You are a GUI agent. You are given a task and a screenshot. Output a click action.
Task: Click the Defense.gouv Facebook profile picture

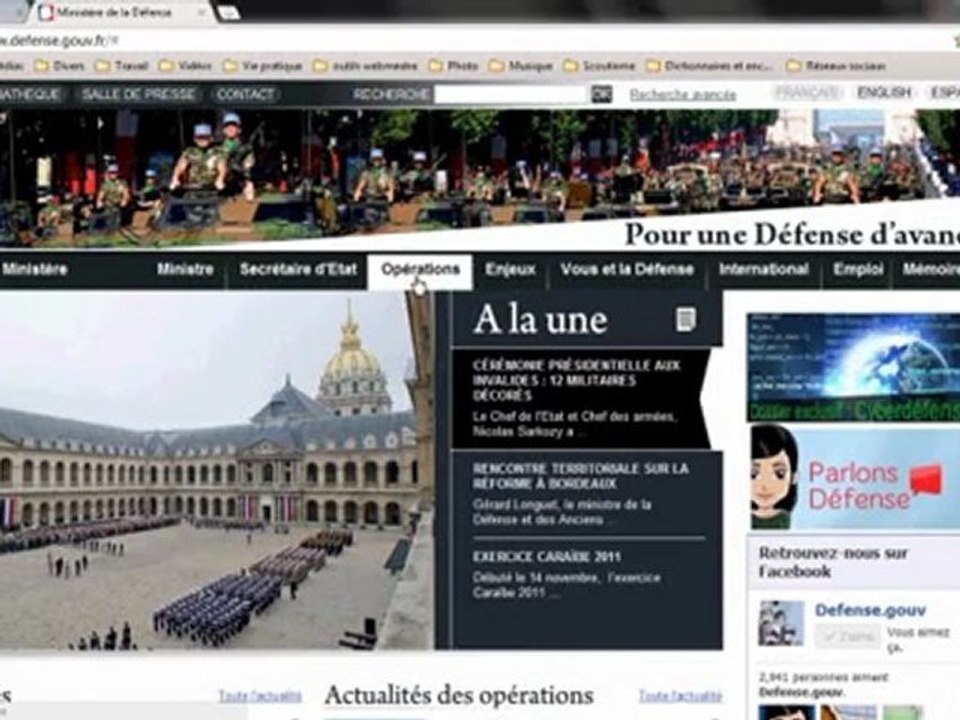(x=781, y=623)
